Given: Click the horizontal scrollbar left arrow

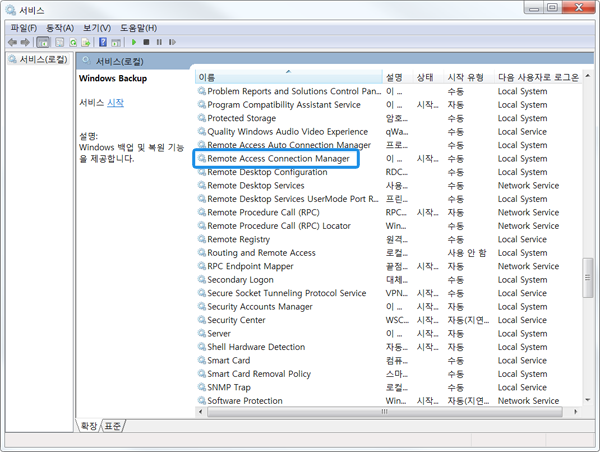Looking at the screenshot, I should 201,412.
